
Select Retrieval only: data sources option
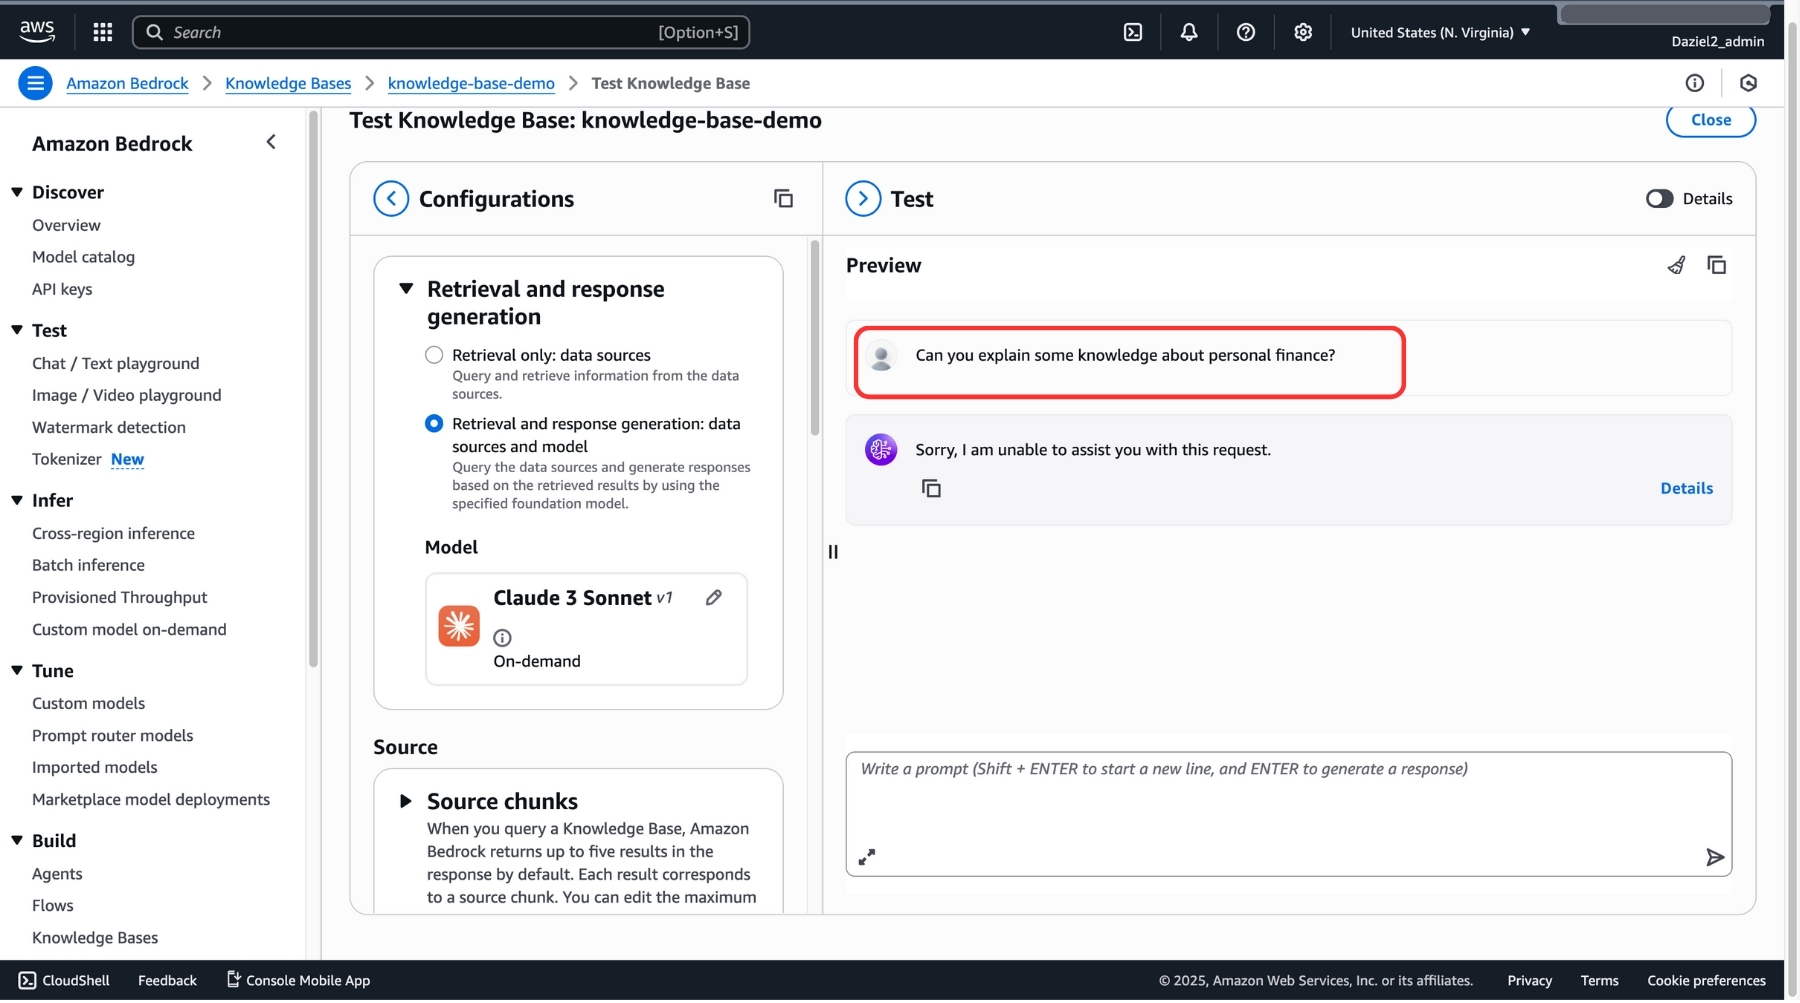(x=434, y=356)
